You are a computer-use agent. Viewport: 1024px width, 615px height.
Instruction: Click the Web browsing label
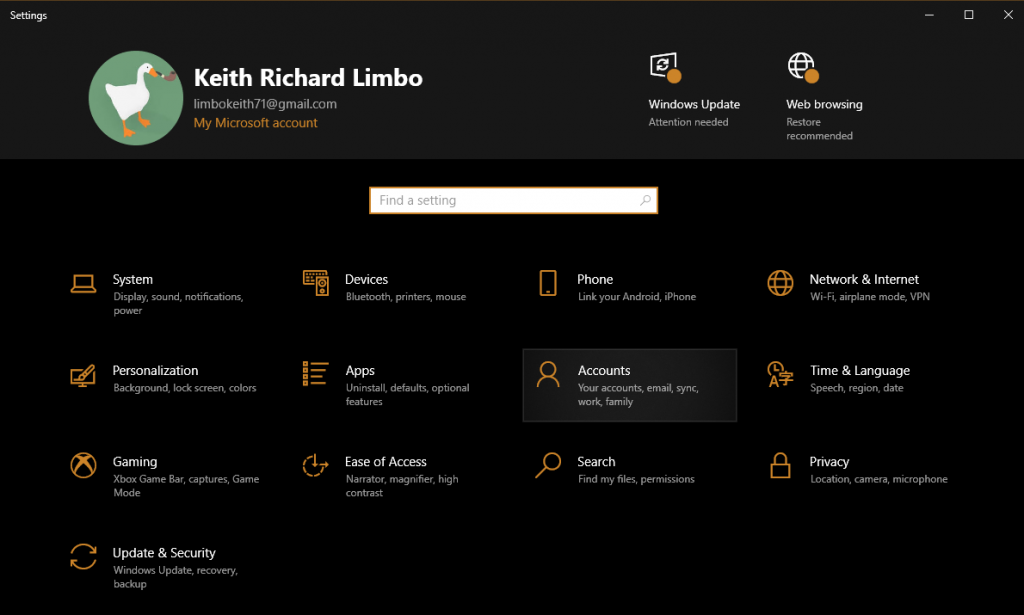pos(824,104)
